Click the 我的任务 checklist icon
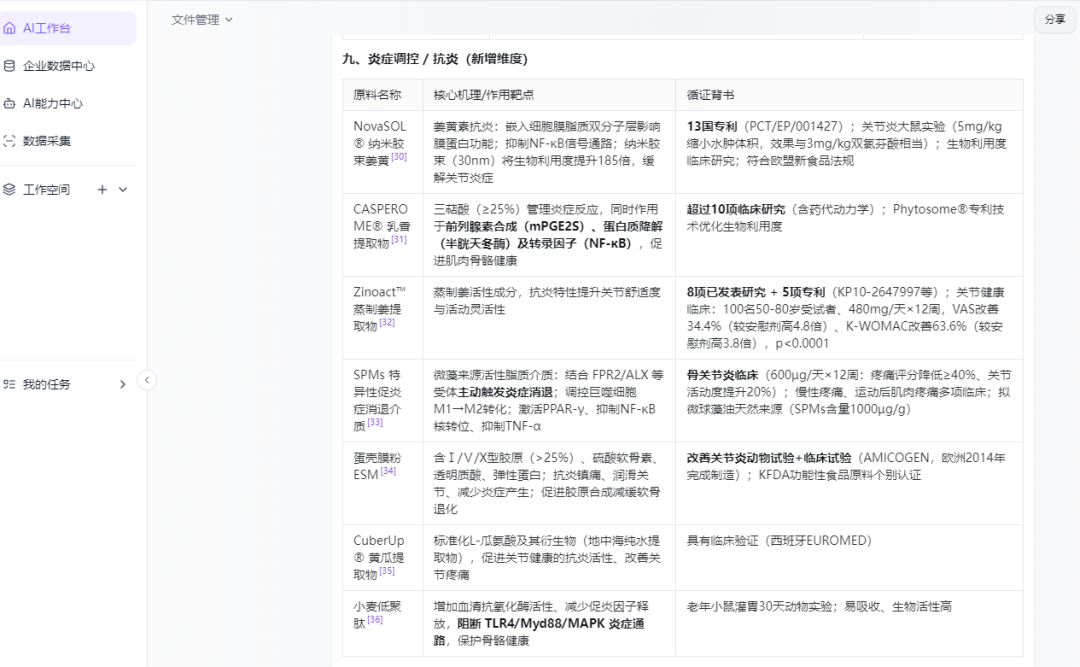 point(10,384)
